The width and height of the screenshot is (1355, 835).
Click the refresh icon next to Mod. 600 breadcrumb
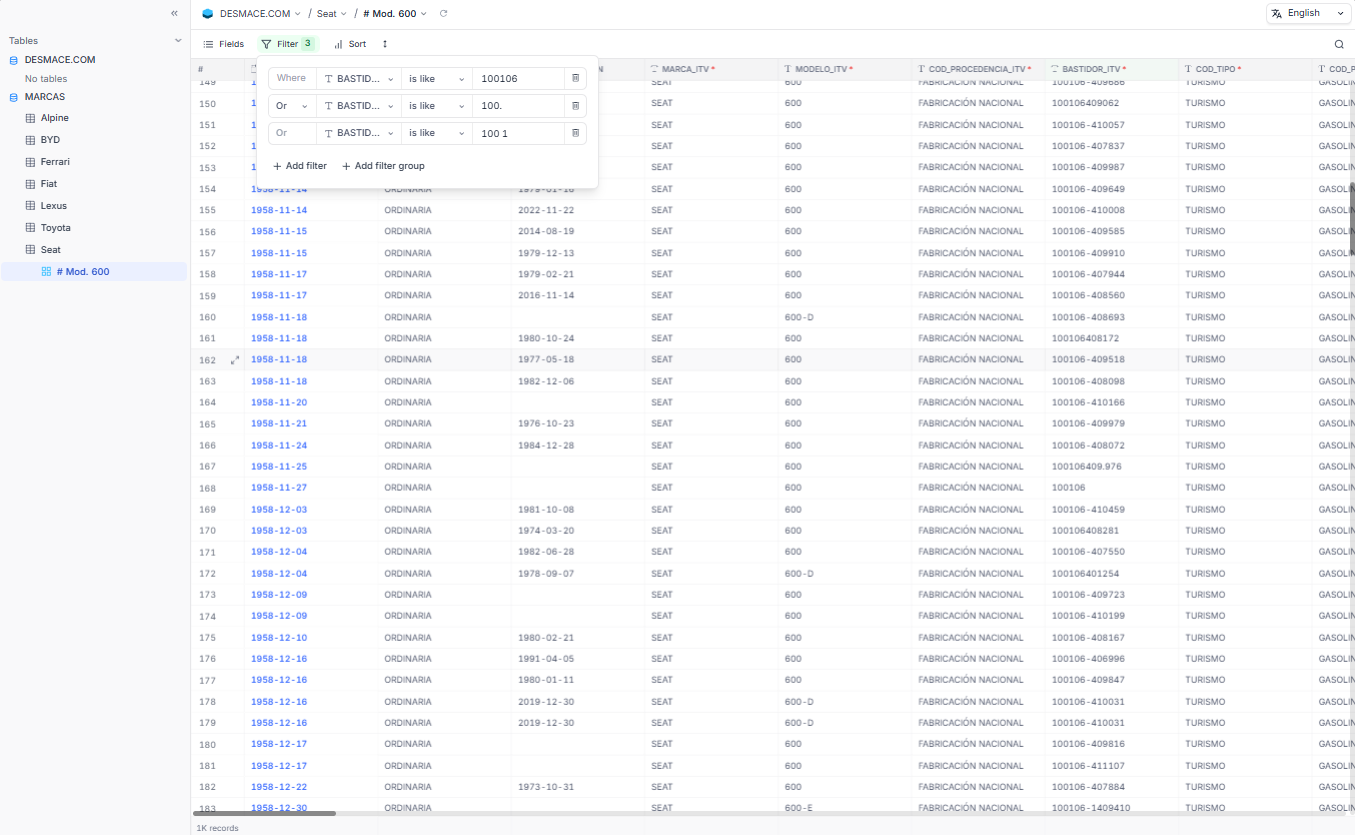coord(443,14)
